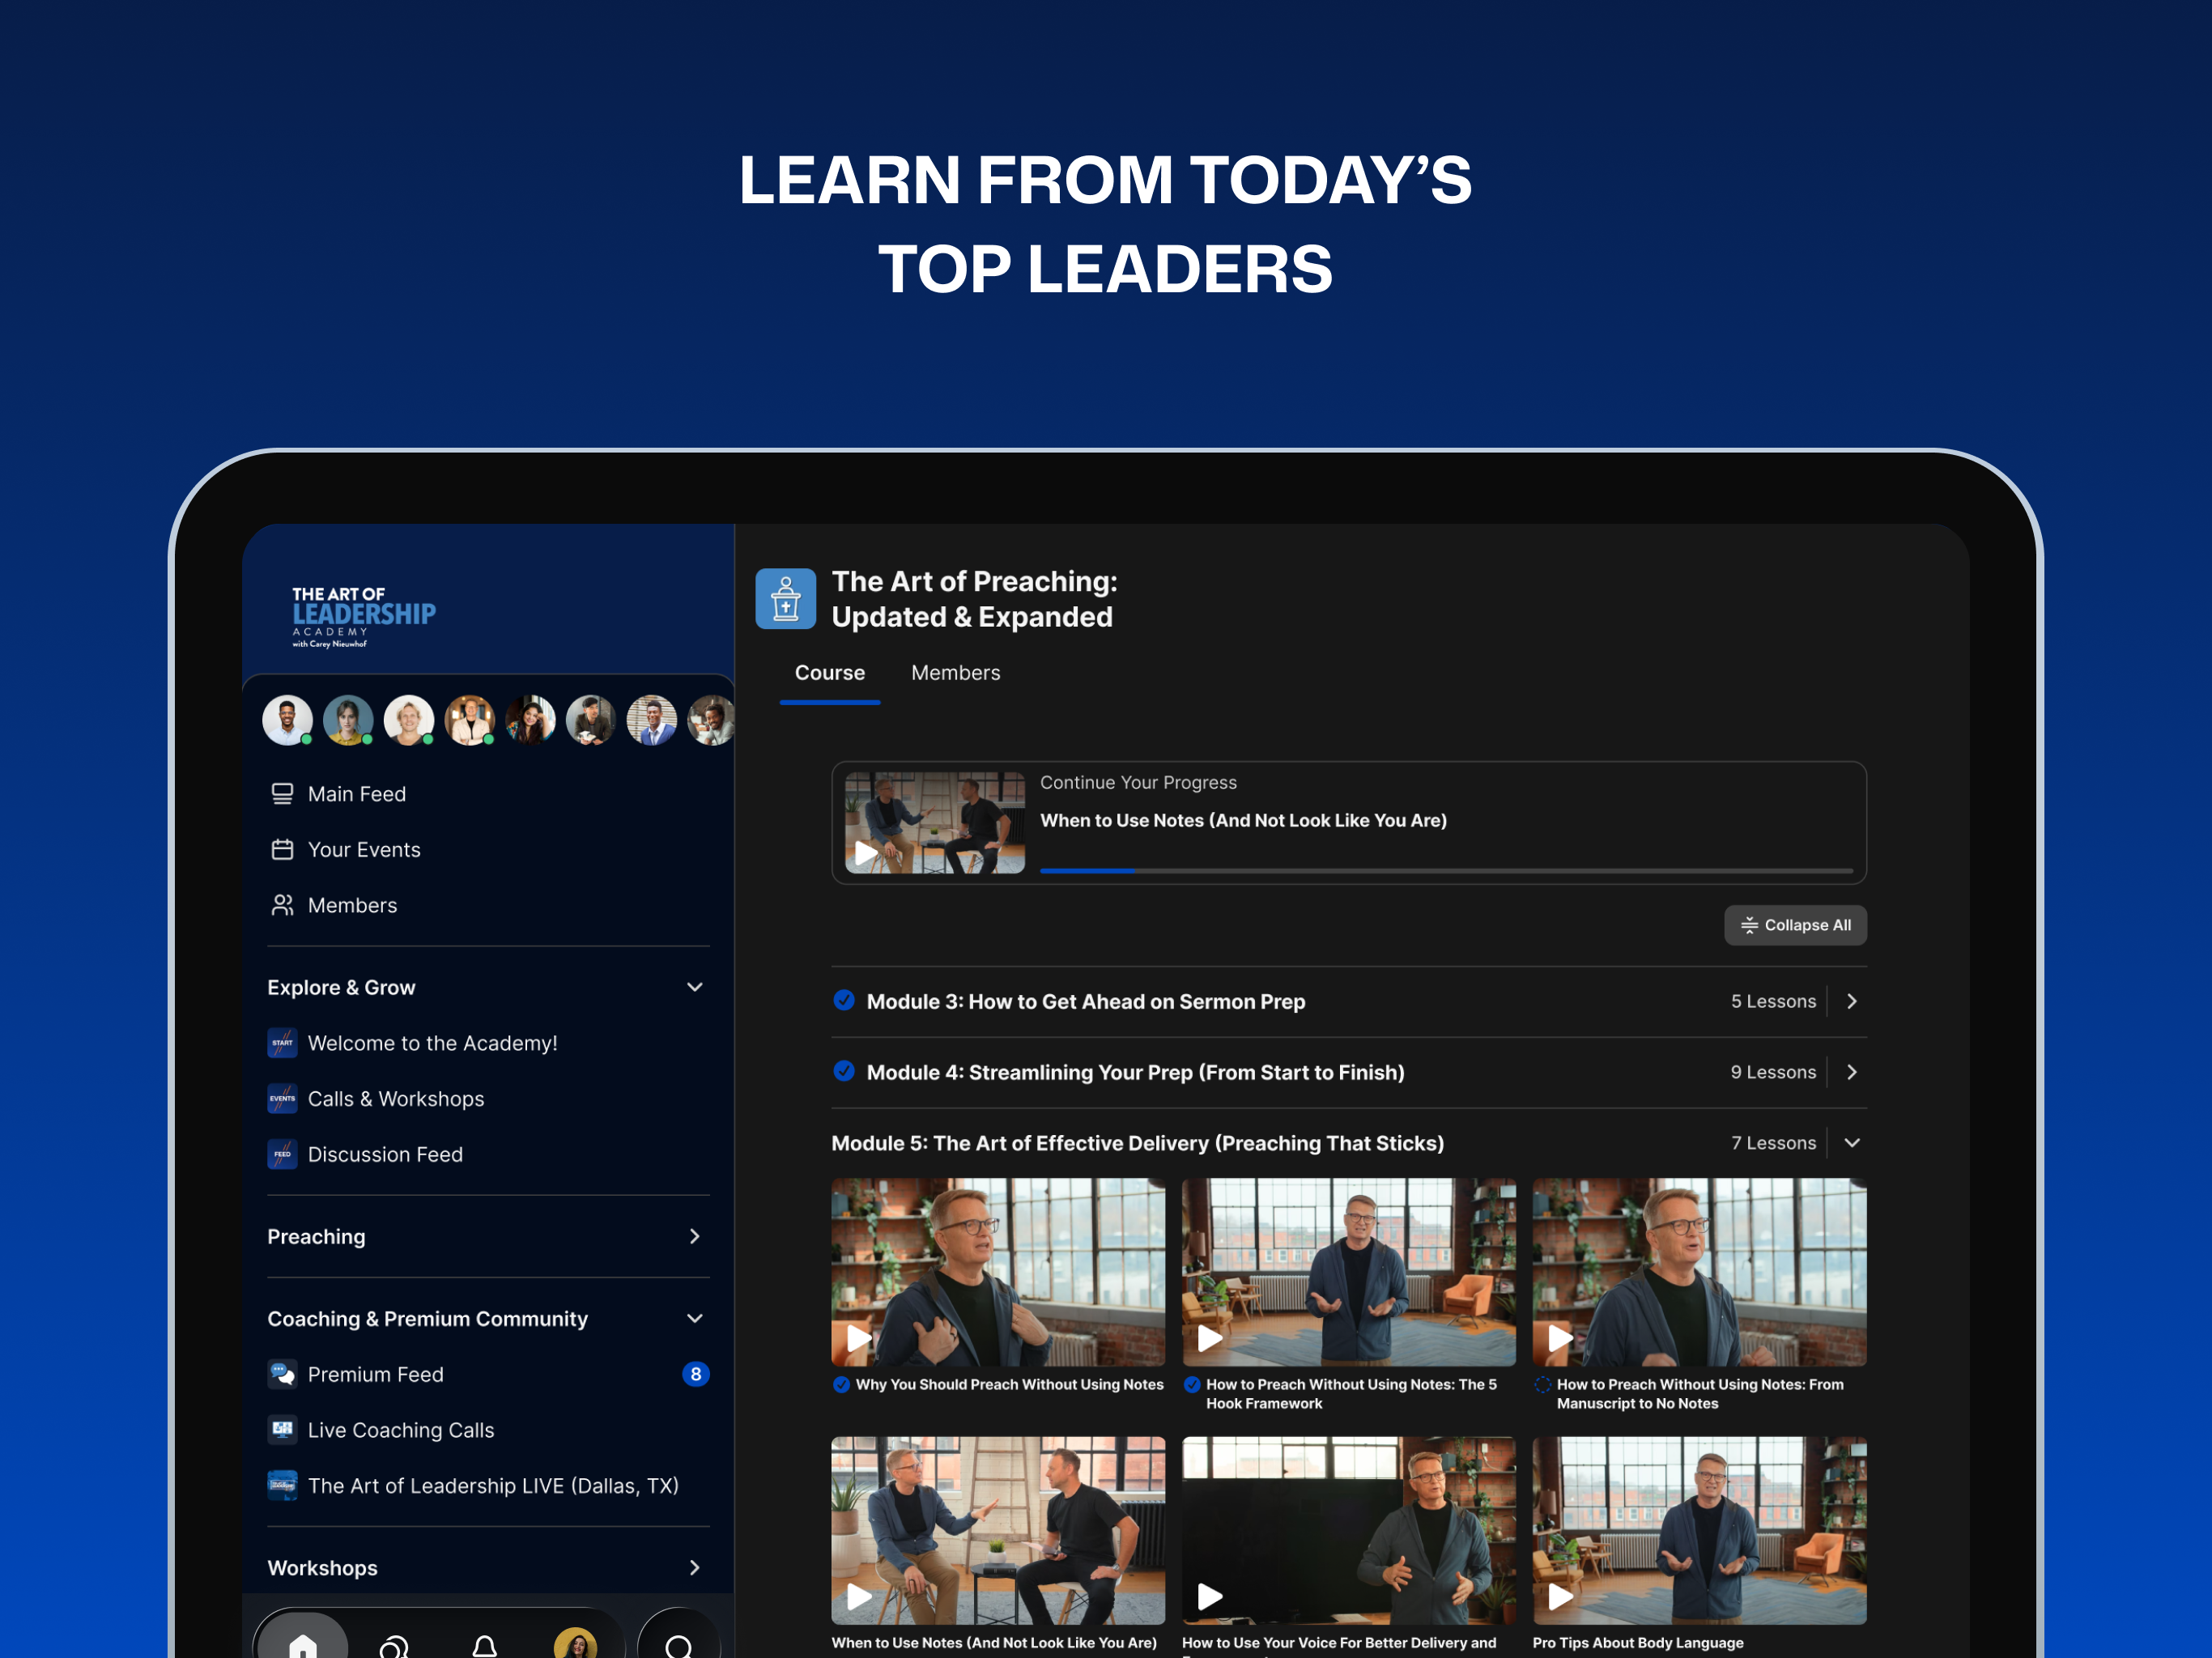This screenshot has height=1658, width=2212.
Task: Click the Art of Leadership LIVE icon
Action: (x=282, y=1486)
